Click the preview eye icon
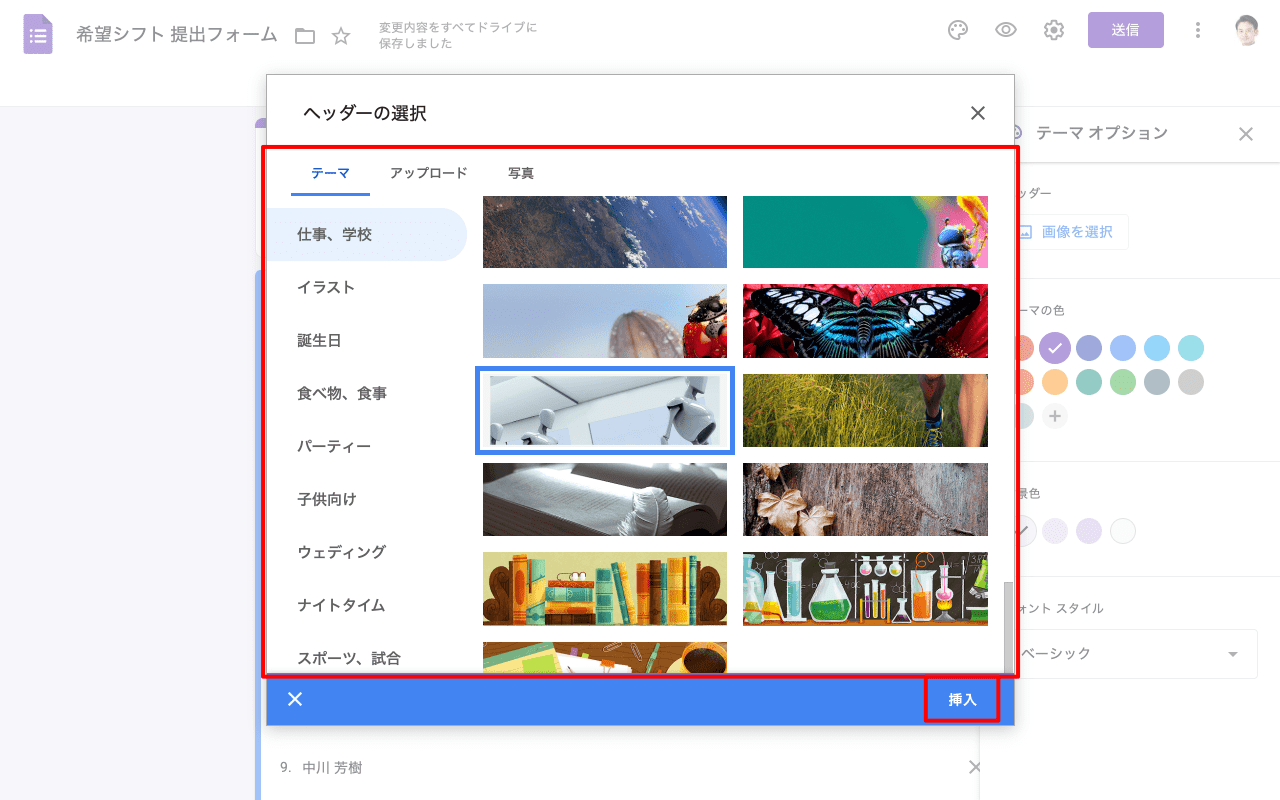This screenshot has height=800, width=1280. pos(1006,30)
